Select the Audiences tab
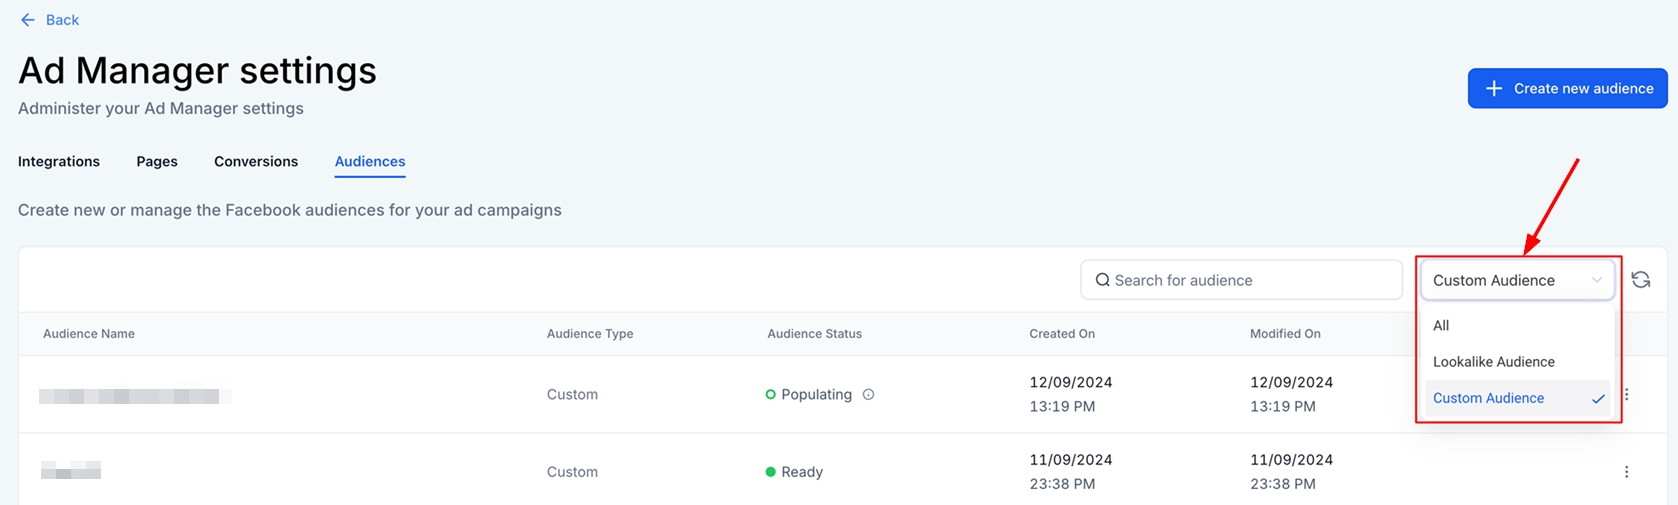Viewport: 1678px width, 505px height. [370, 162]
